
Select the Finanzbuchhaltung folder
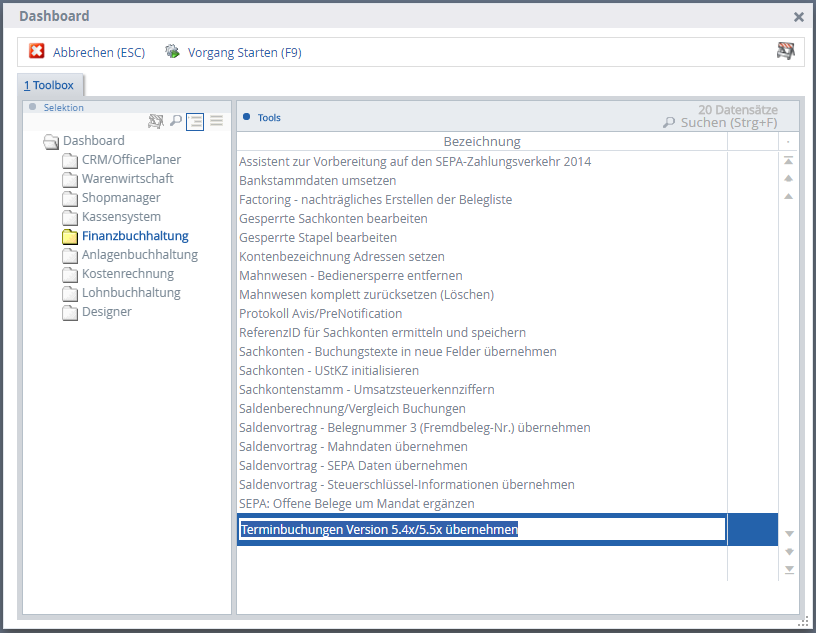(134, 236)
